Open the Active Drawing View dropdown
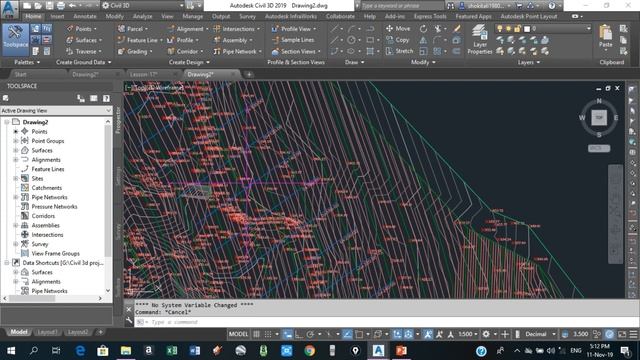Viewport: 640px width, 360px height. (56, 111)
